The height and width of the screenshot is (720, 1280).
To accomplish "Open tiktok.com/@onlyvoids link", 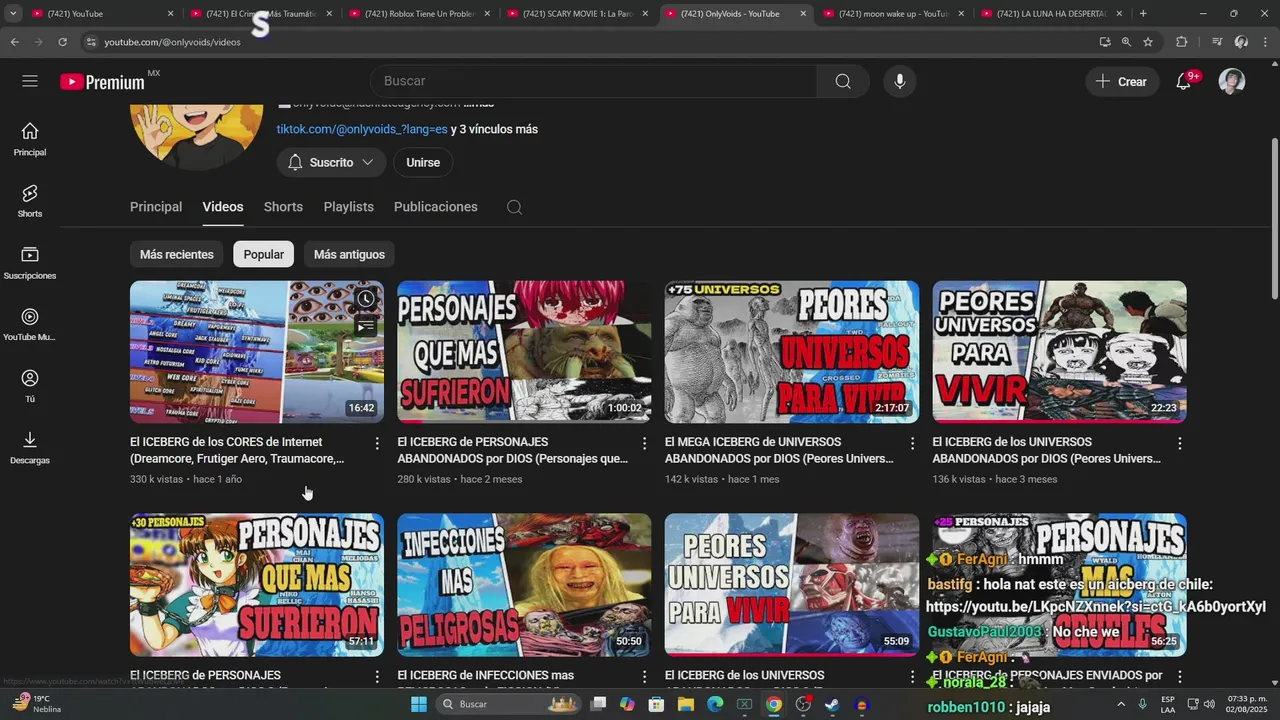I will point(362,129).
